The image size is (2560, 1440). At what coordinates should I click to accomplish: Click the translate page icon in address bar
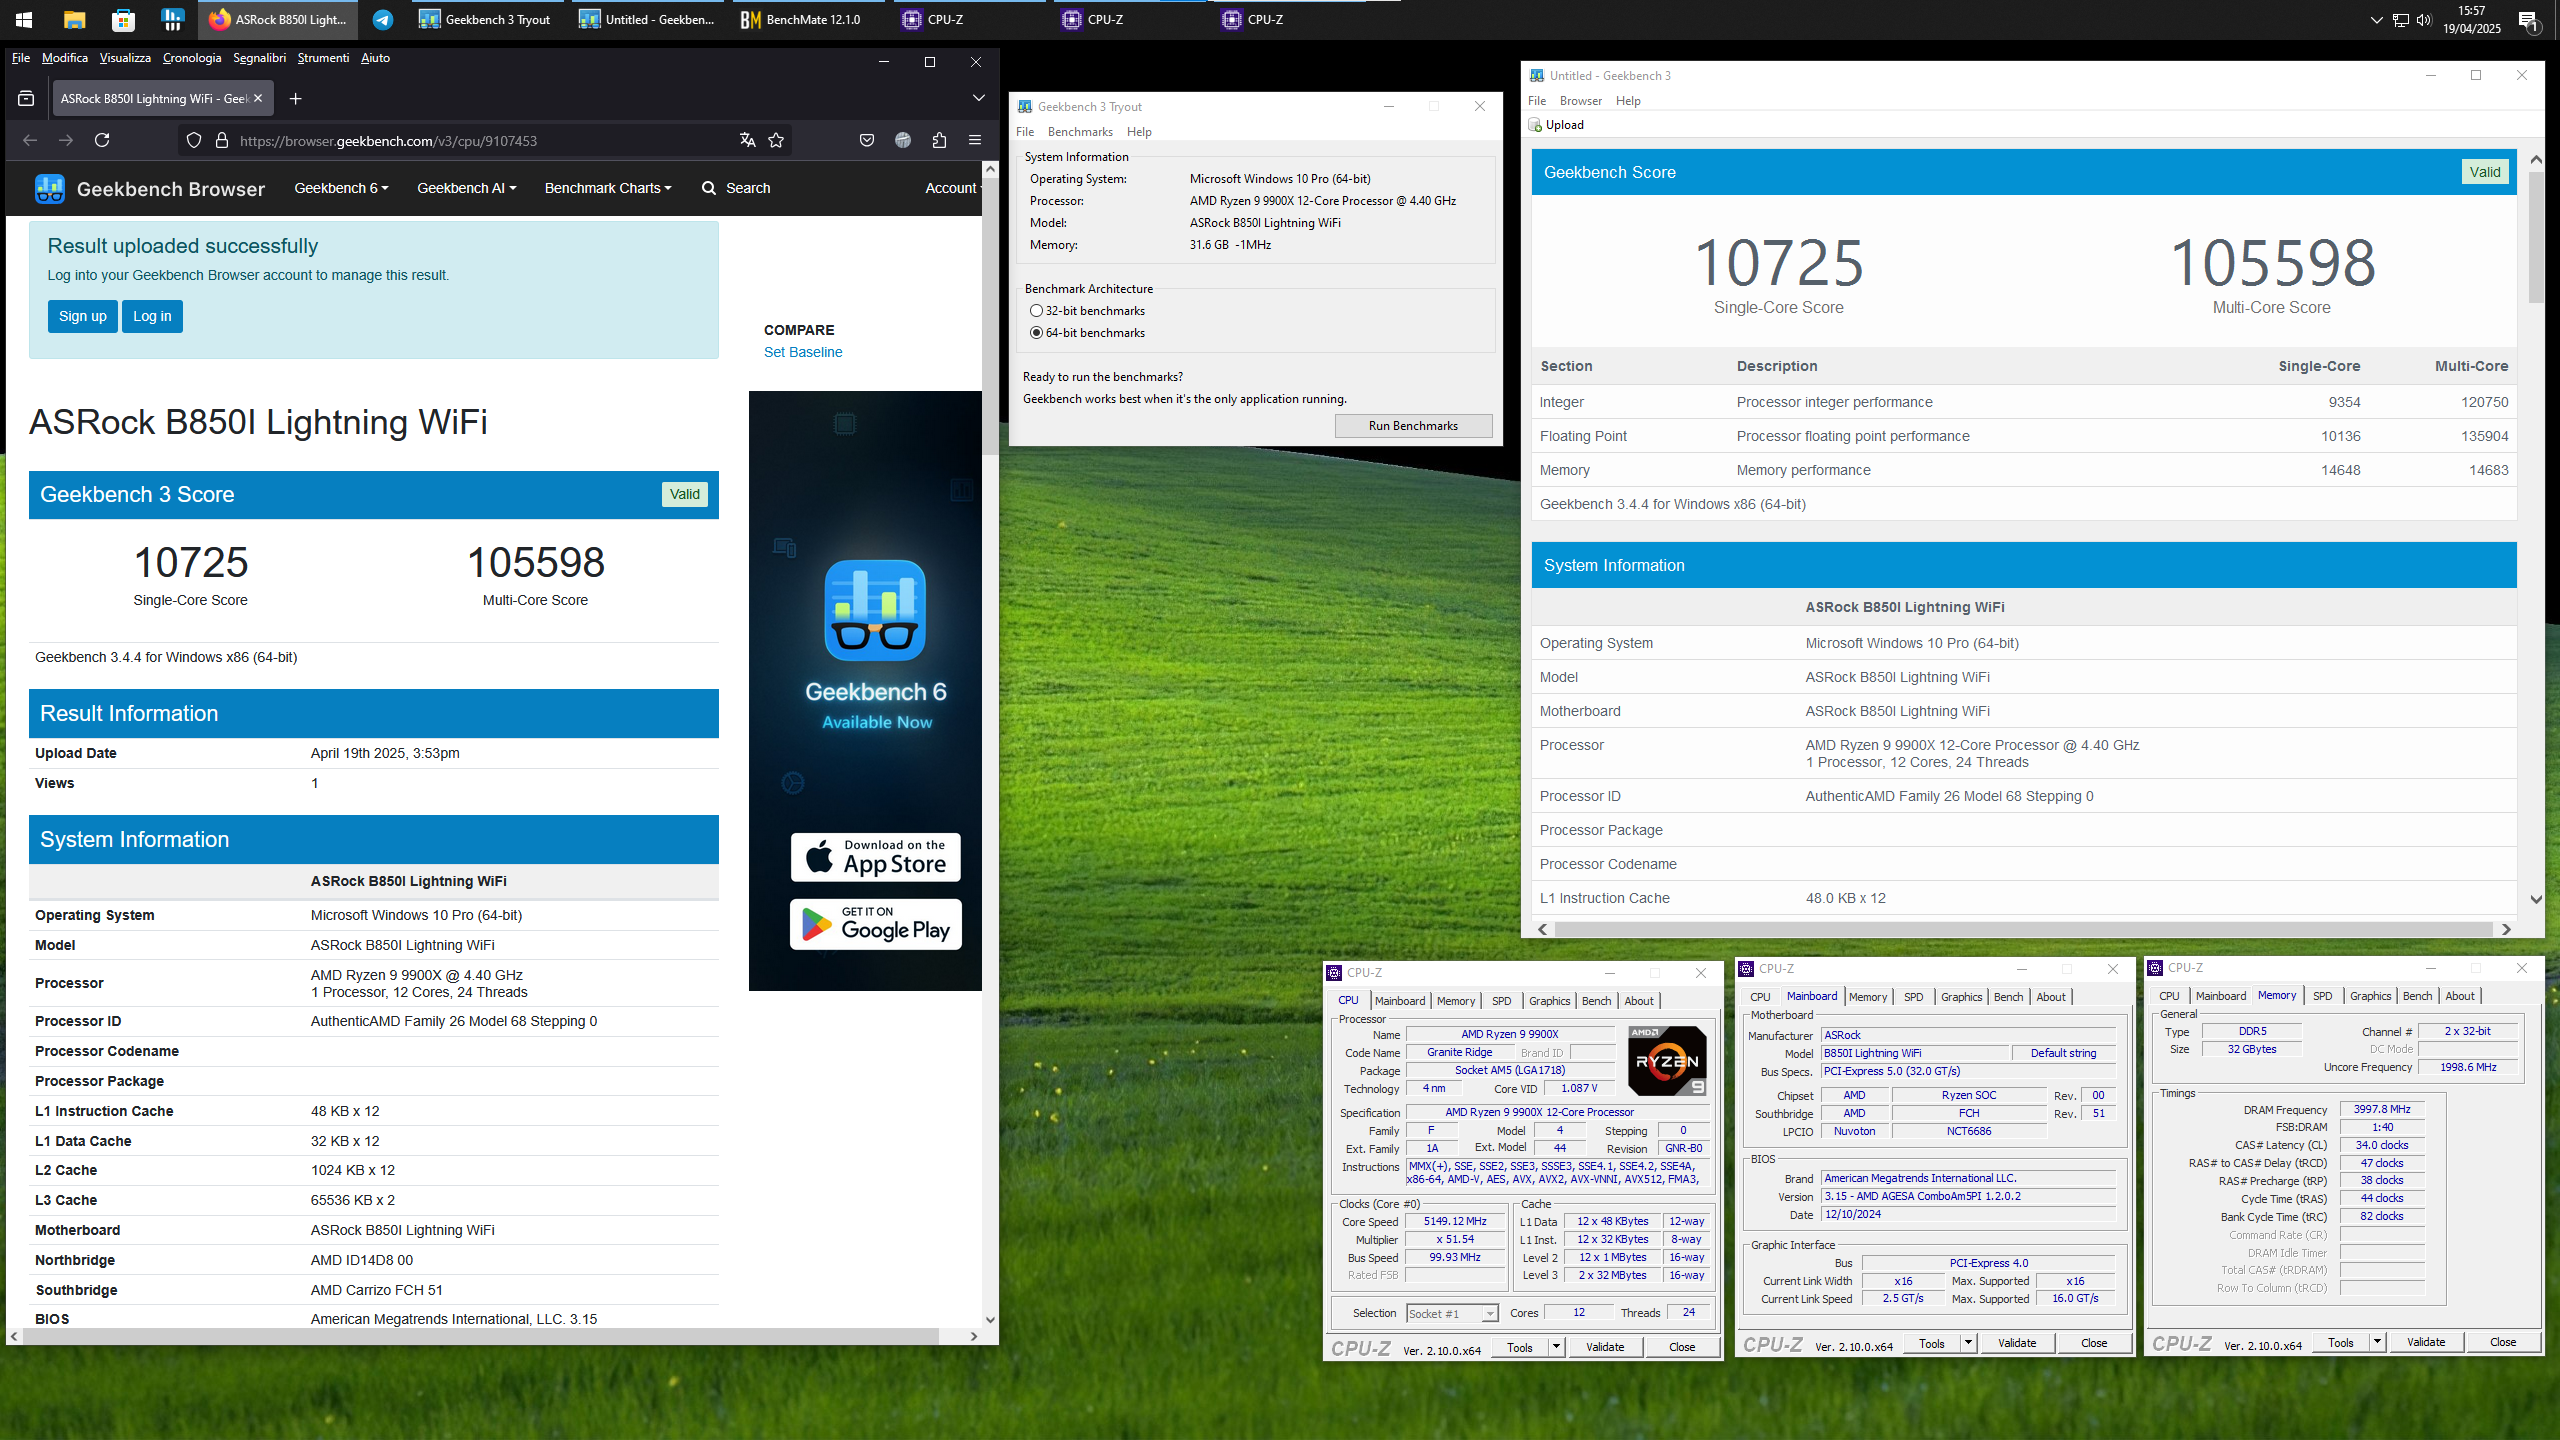click(747, 140)
